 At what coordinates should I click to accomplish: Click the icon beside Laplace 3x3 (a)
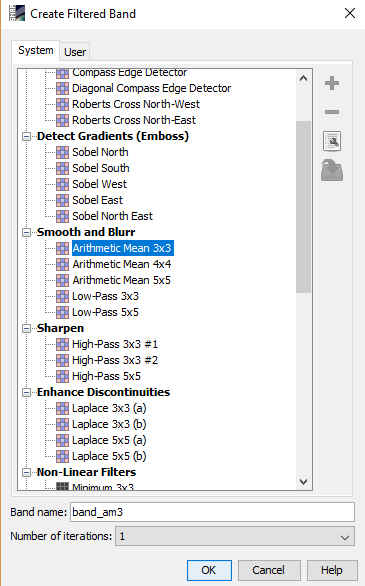click(x=62, y=408)
